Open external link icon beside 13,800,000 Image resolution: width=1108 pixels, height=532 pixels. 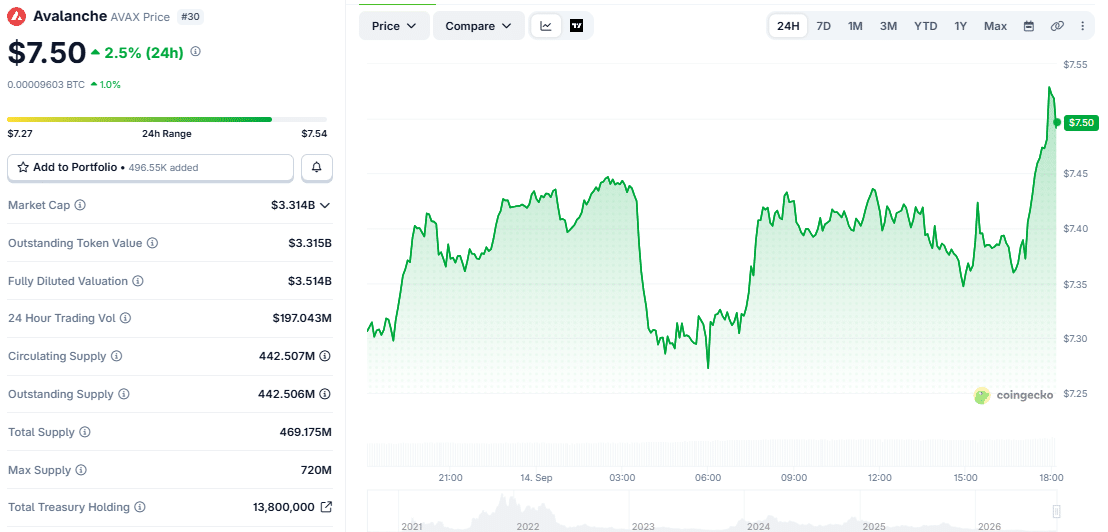[326, 507]
